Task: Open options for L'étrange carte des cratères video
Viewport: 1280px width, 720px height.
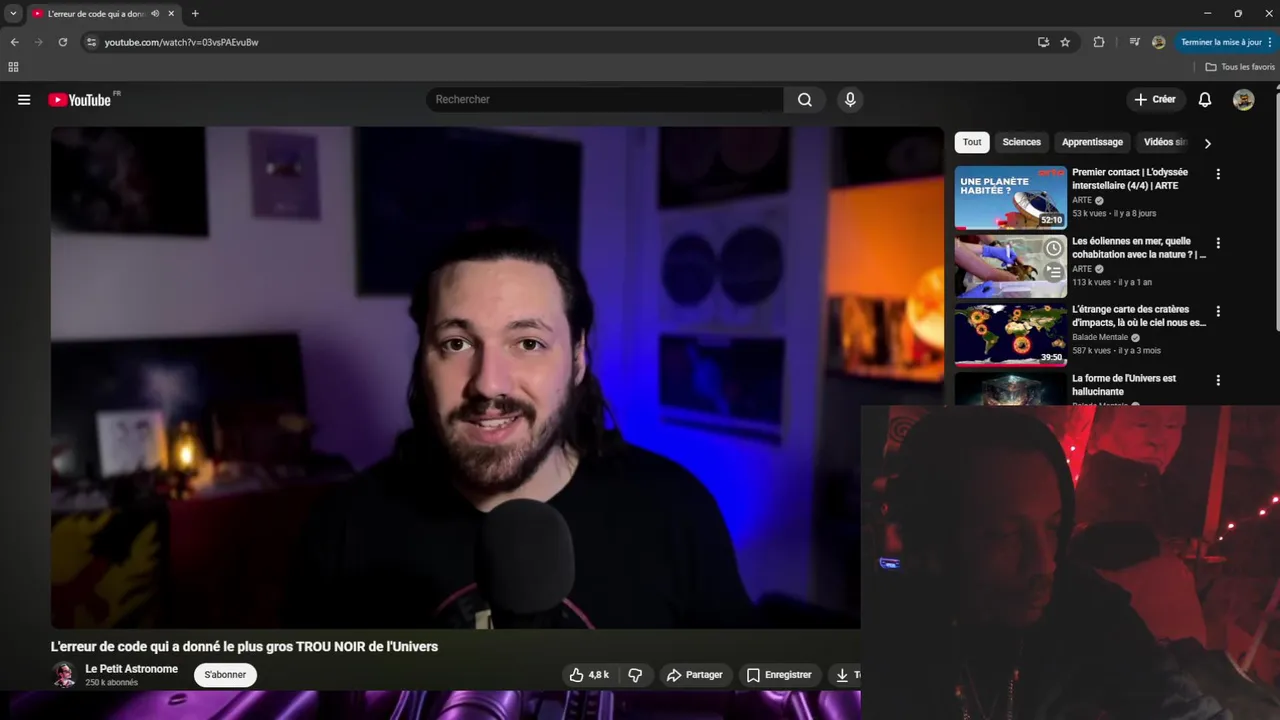Action: (1218, 311)
